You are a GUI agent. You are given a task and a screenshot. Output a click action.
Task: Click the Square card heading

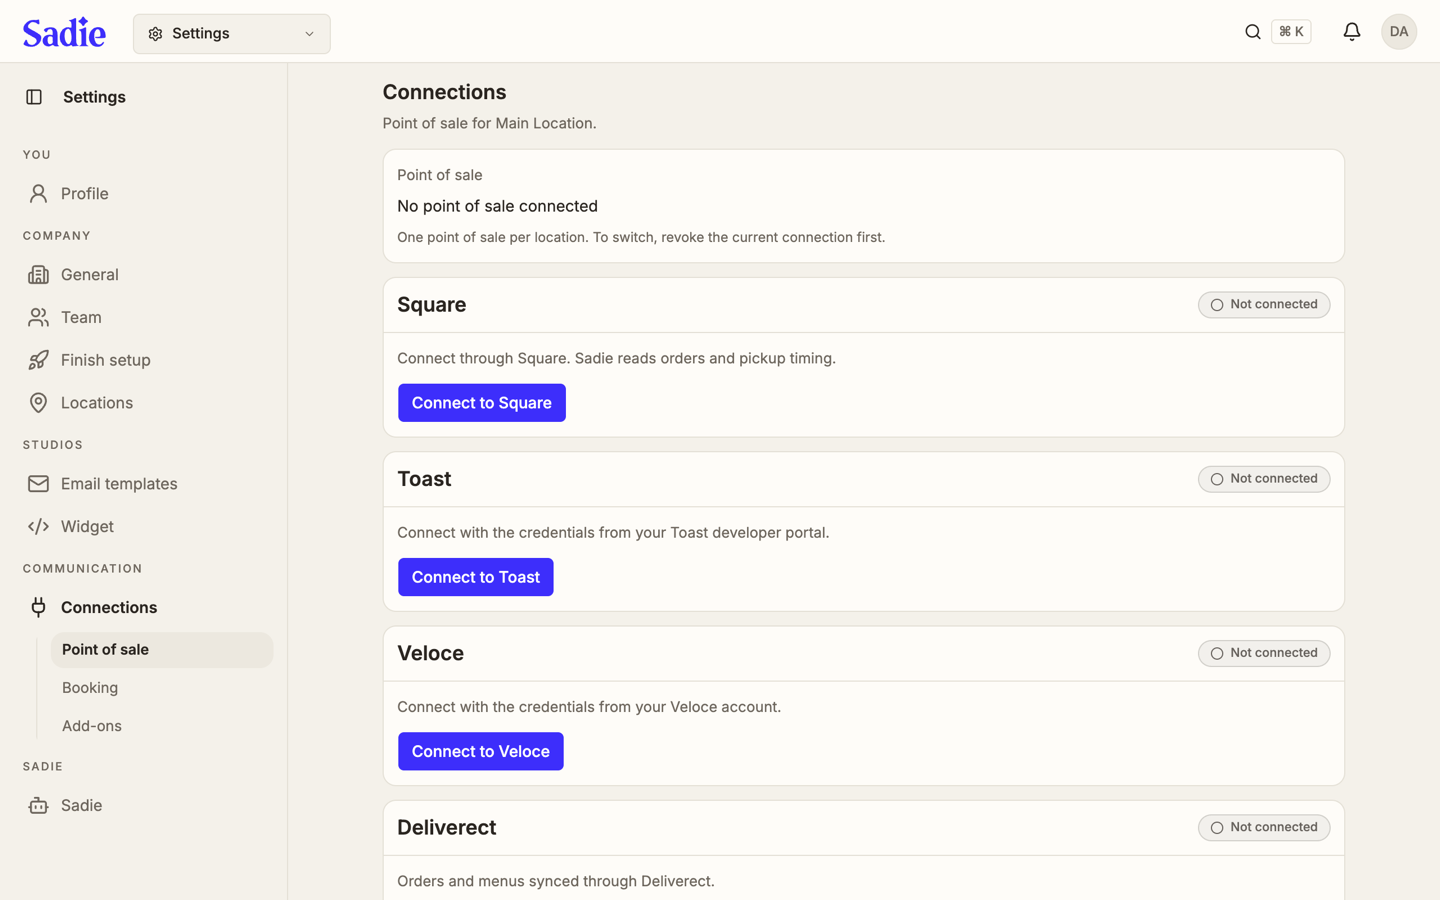[432, 305]
